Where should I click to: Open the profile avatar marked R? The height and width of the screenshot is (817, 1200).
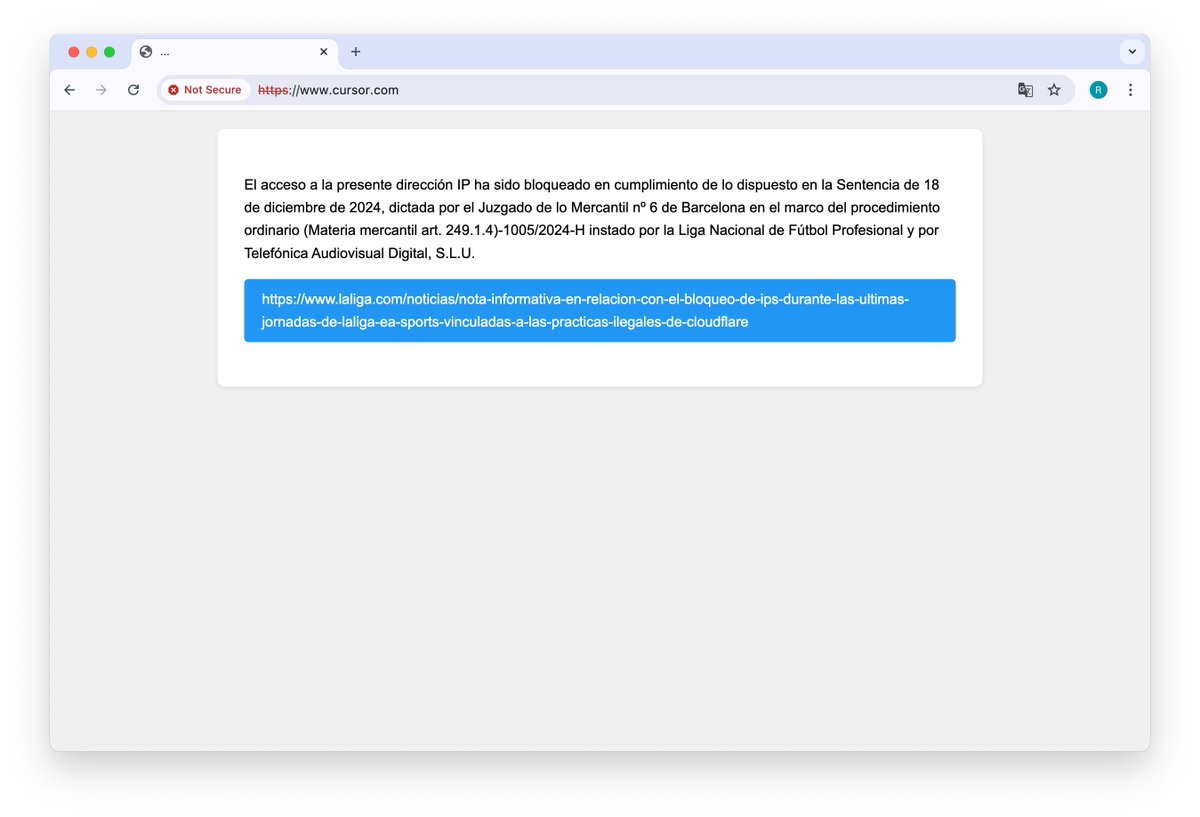[1098, 89]
